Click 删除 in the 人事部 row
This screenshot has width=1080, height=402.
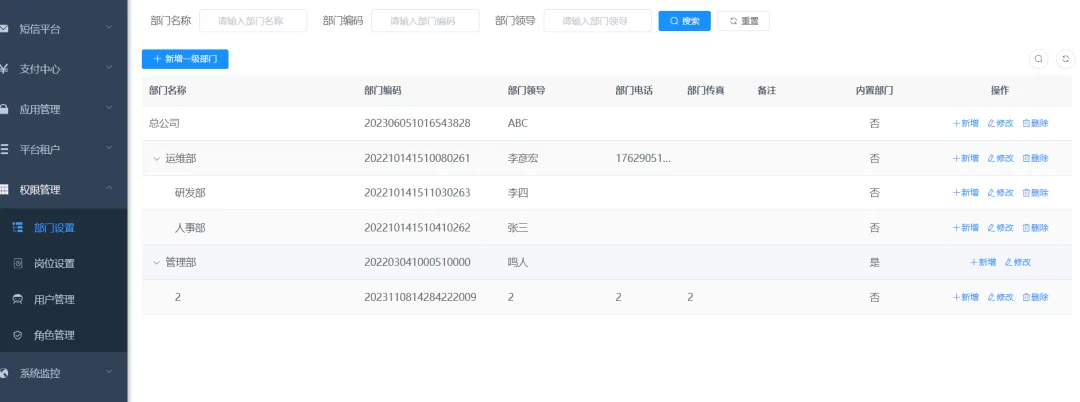pyautogui.click(x=1035, y=228)
